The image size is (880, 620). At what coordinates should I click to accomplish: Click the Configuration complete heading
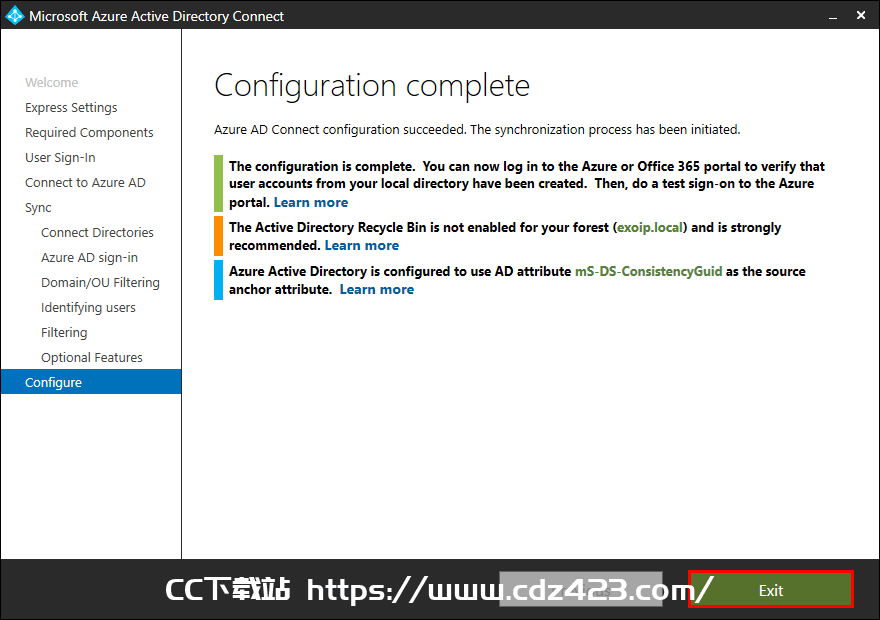[x=372, y=86]
